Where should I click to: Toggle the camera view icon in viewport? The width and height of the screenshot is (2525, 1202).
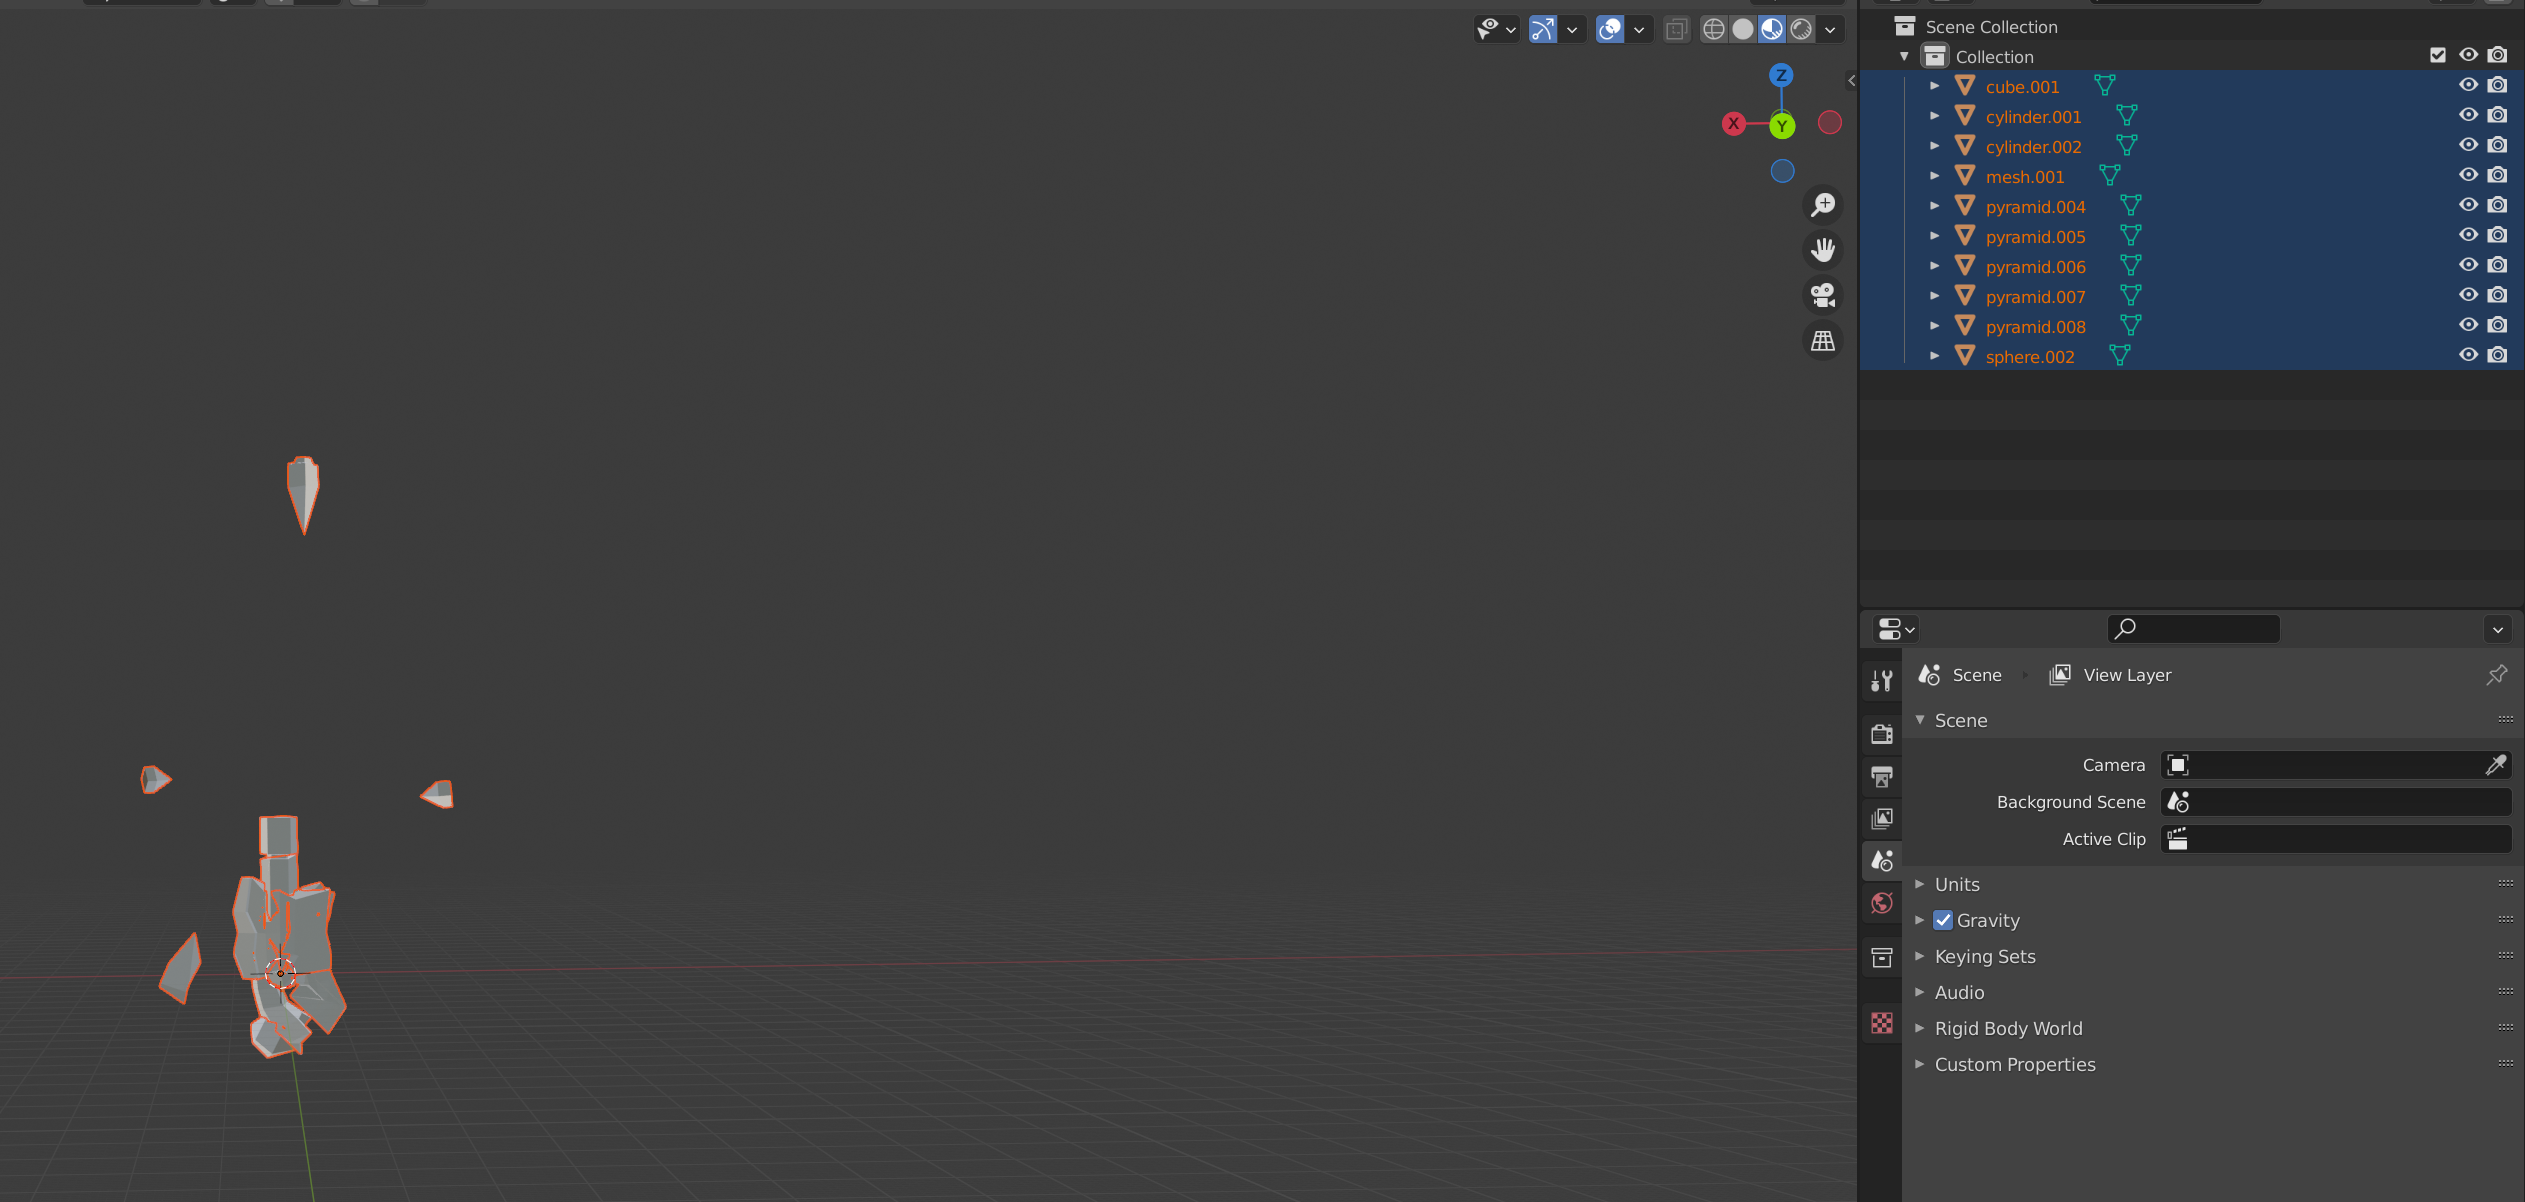[1821, 295]
